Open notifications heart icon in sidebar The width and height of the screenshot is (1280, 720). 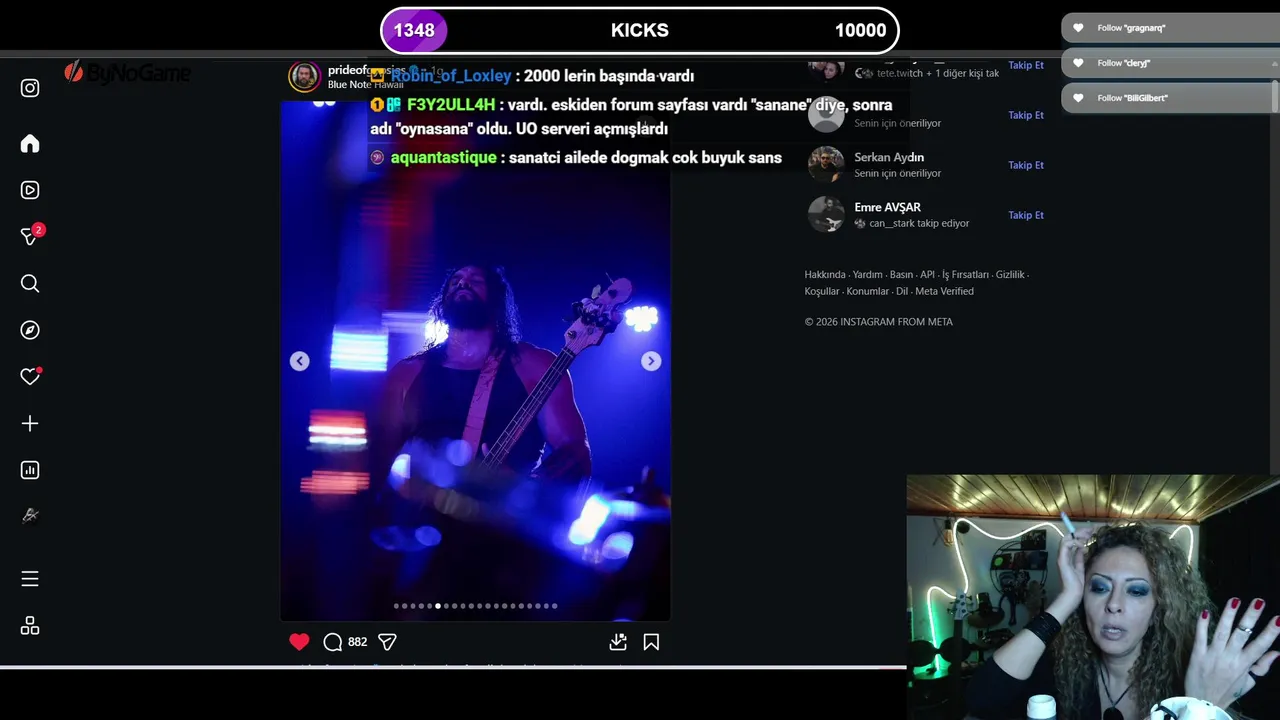30,377
